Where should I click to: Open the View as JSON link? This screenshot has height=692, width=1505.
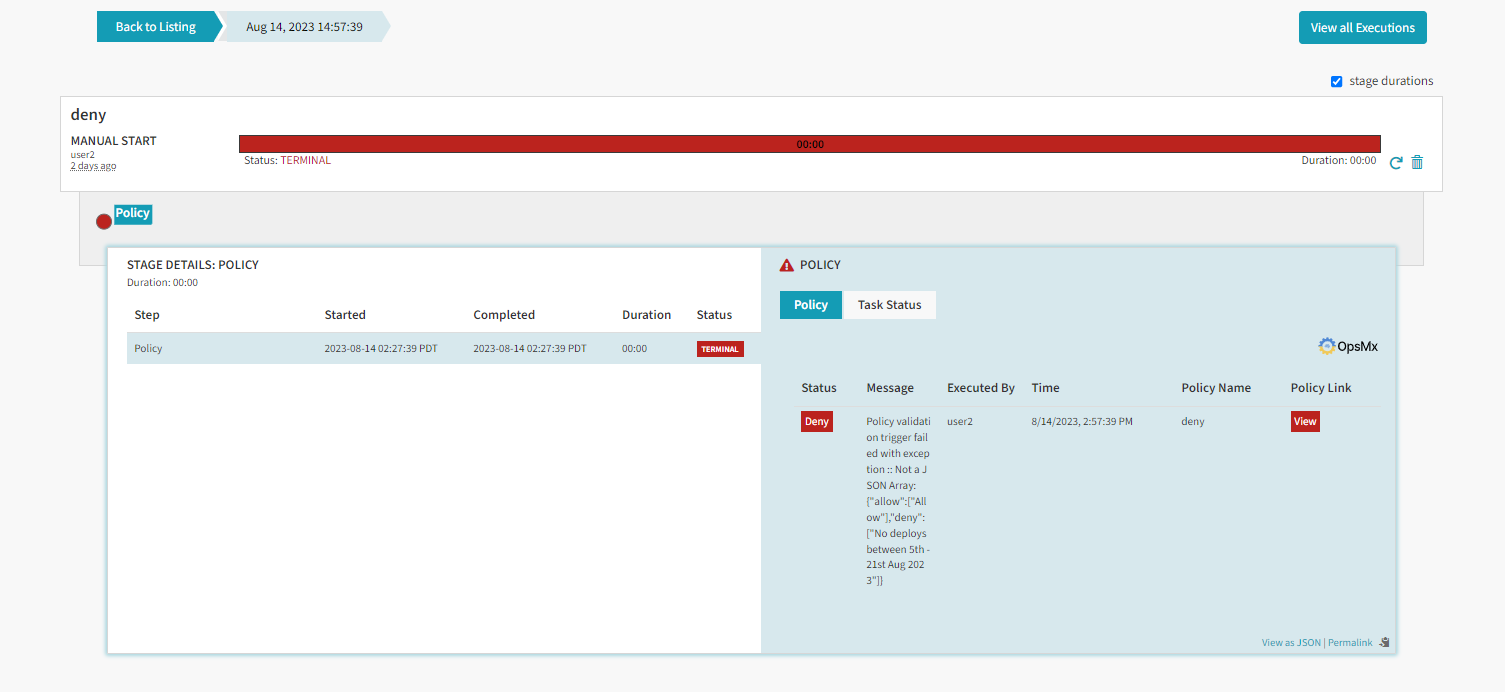[x=1290, y=643]
